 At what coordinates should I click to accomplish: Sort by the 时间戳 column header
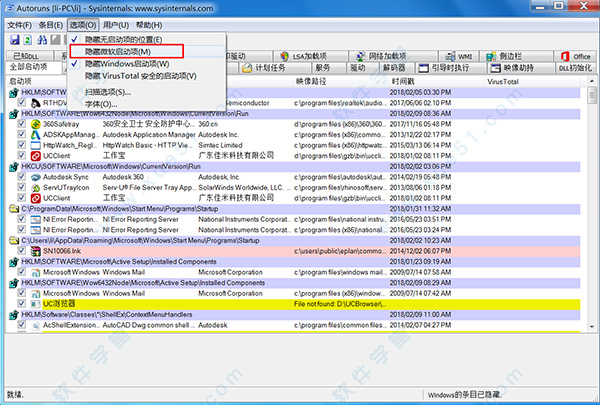(x=437, y=82)
